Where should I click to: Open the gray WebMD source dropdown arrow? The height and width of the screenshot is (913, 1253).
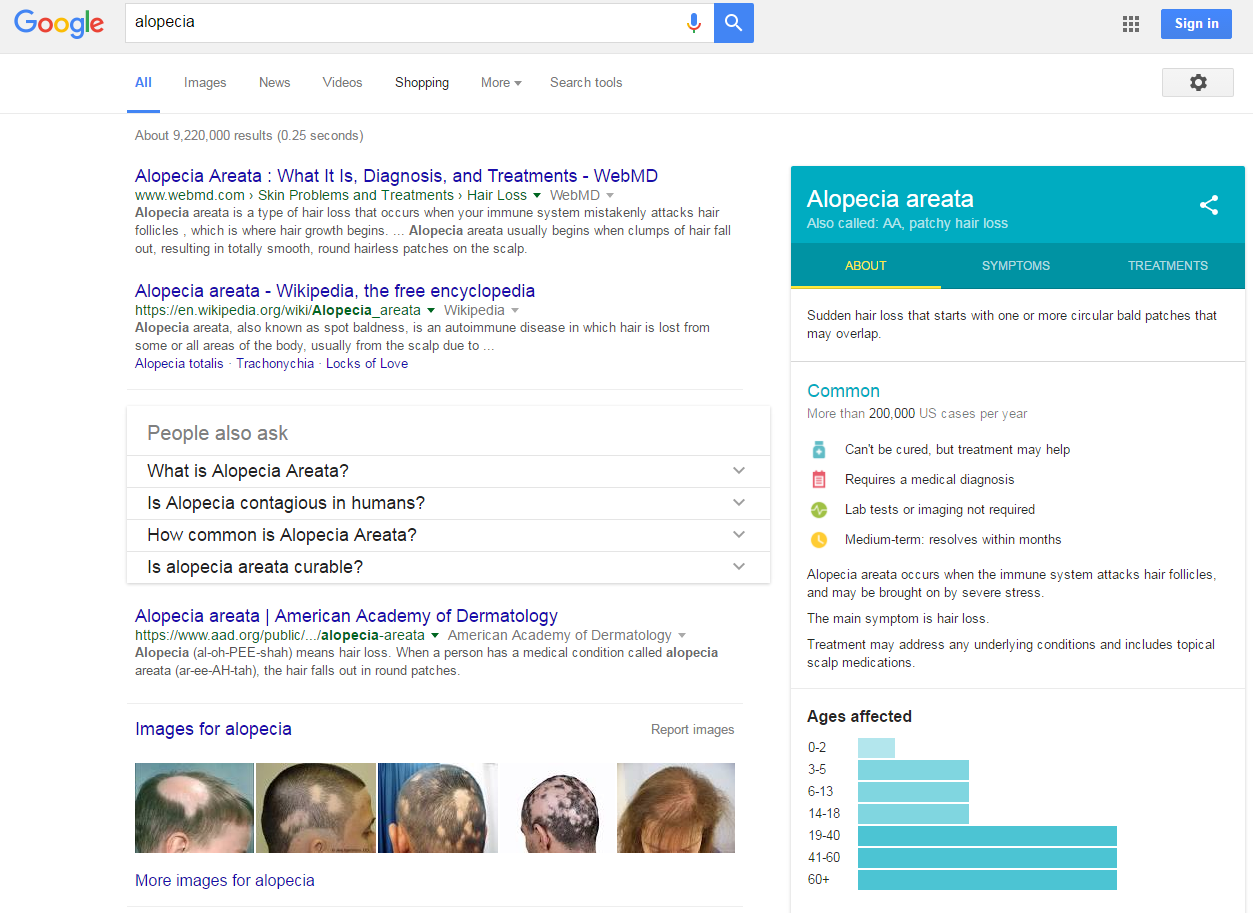click(x=610, y=195)
